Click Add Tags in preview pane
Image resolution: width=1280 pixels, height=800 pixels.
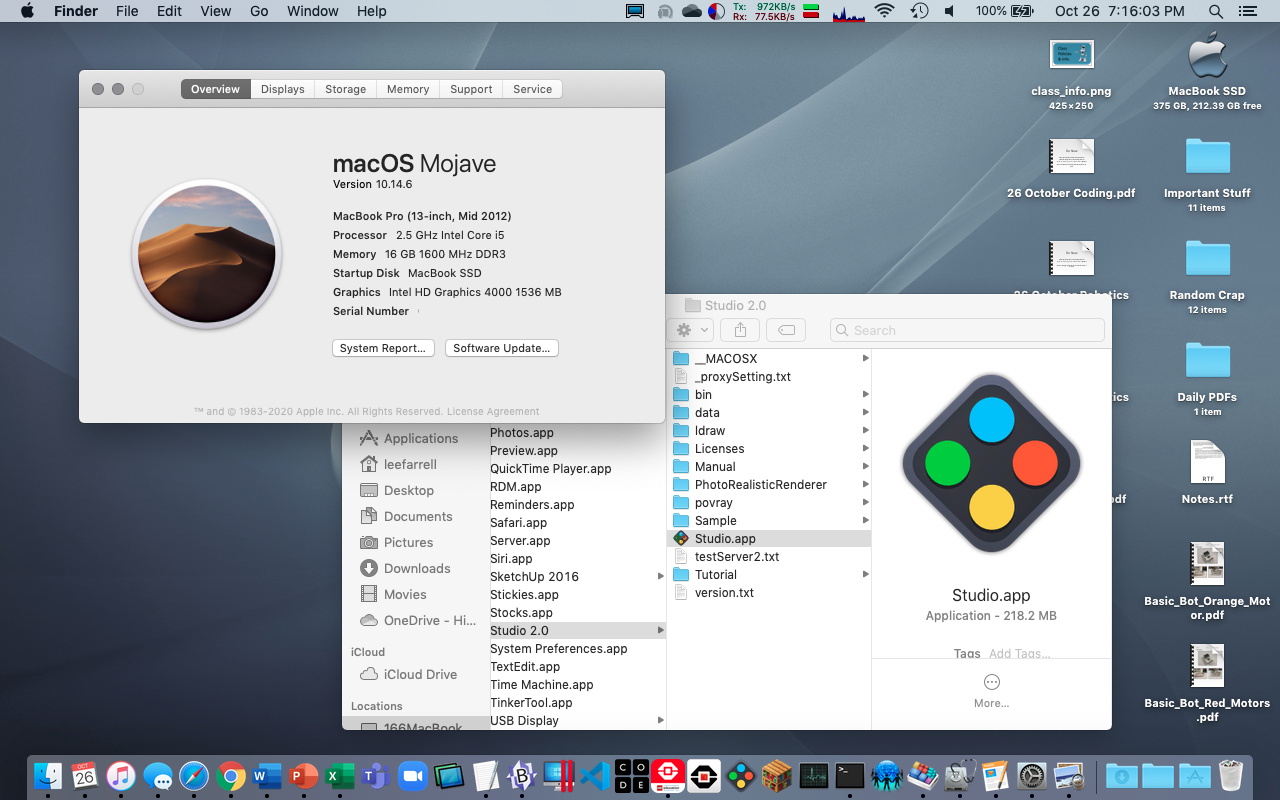tap(1019, 654)
